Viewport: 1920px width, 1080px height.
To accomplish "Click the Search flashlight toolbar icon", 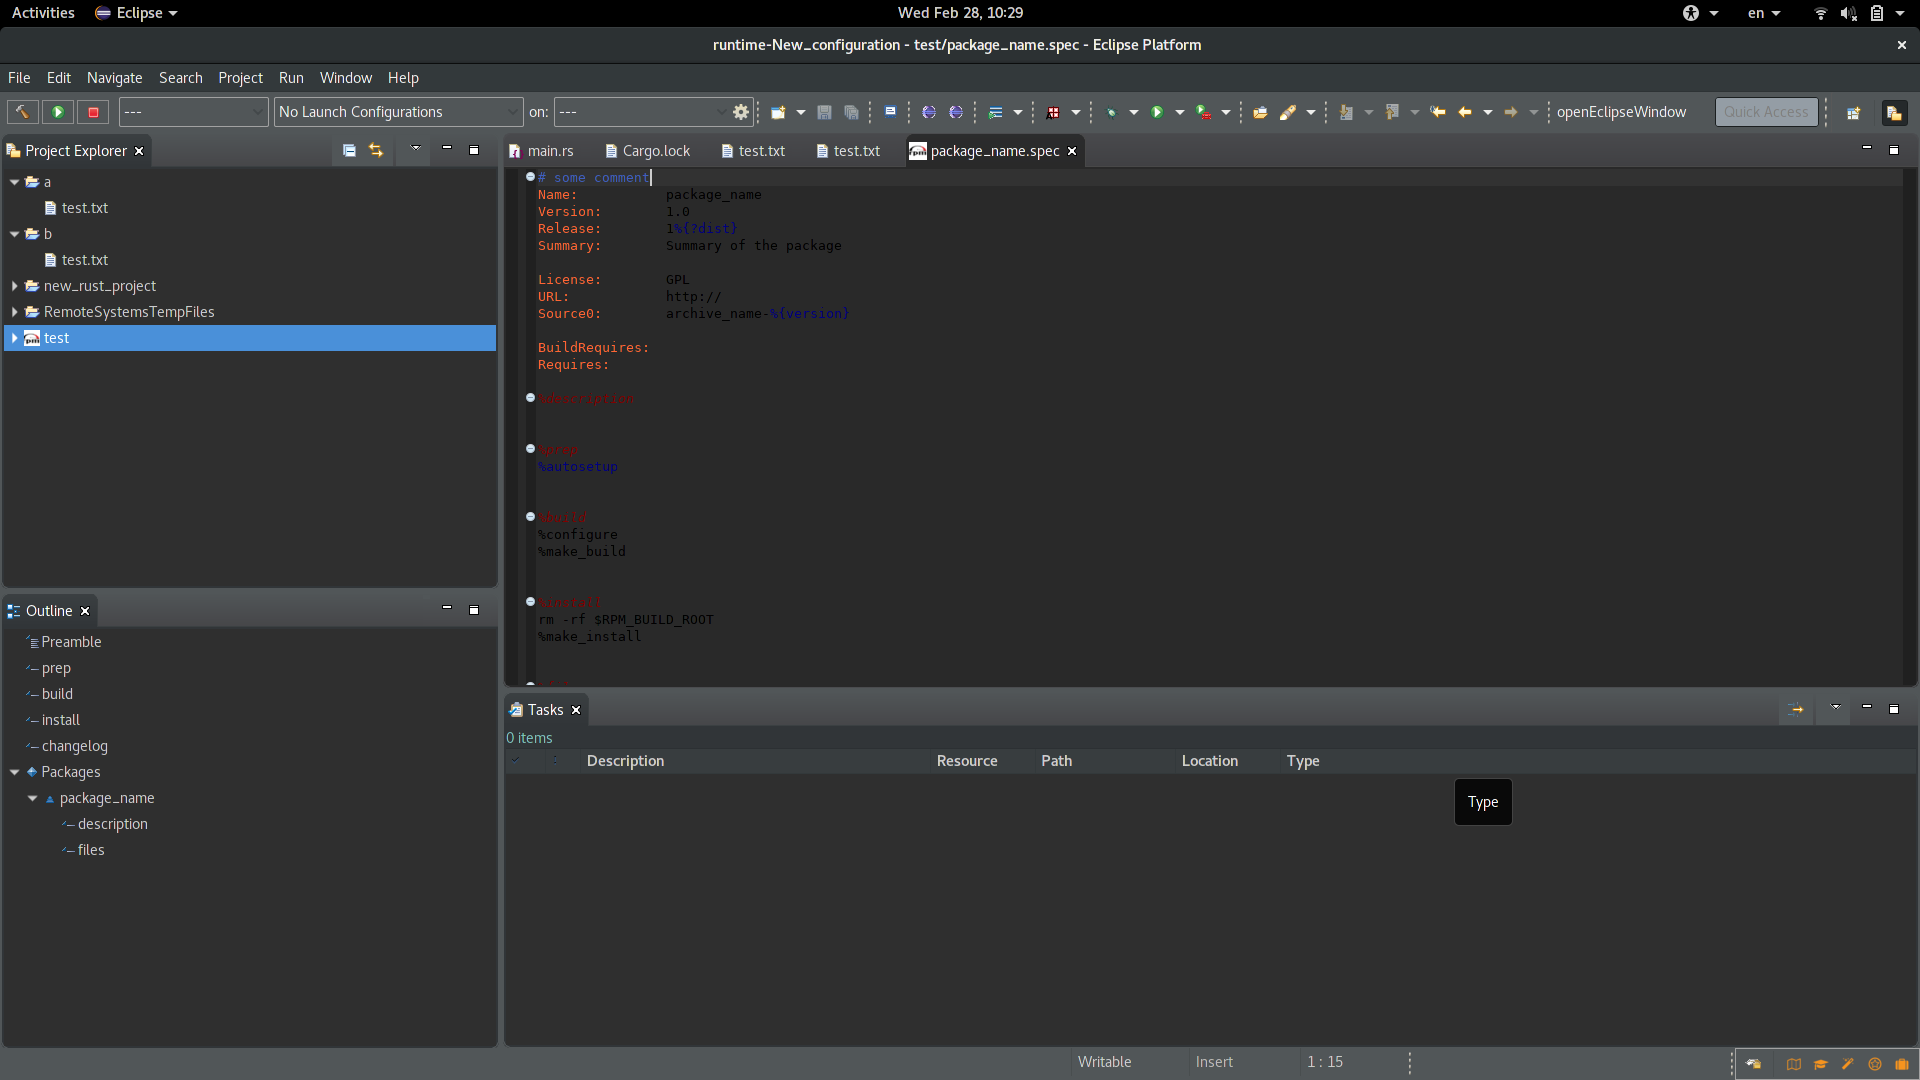I will coord(1288,112).
